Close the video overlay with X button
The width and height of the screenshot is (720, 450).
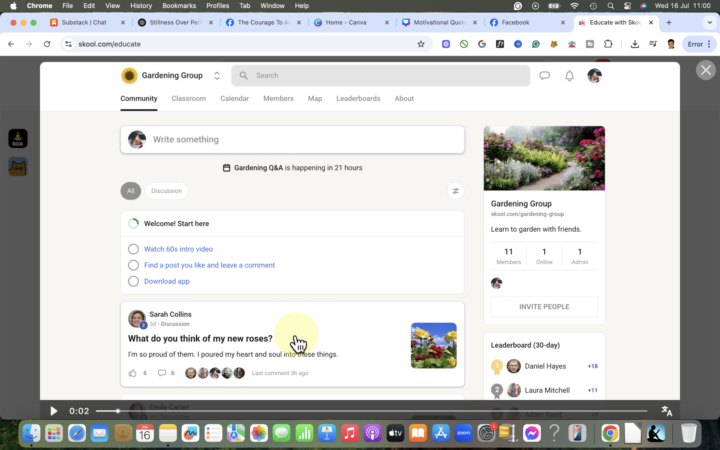[x=706, y=70]
